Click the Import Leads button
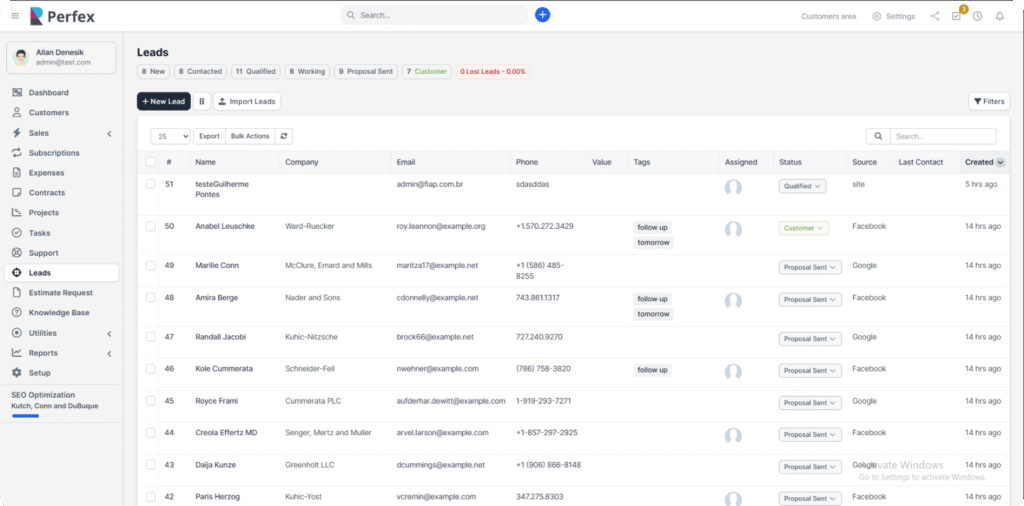Viewport: 1024px width, 506px height. (248, 101)
